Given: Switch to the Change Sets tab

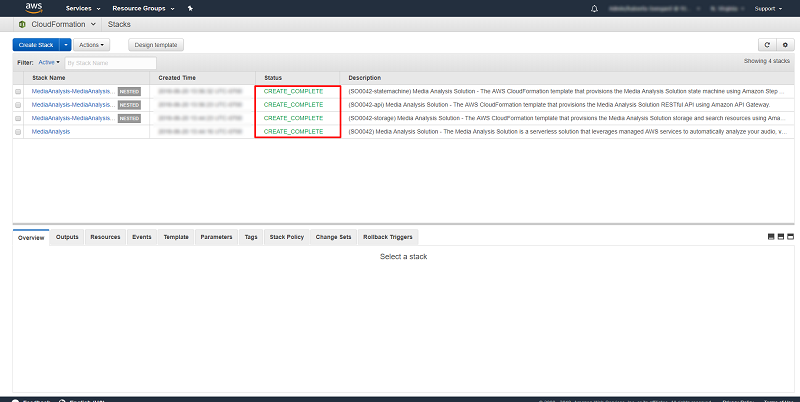Looking at the screenshot, I should coord(334,237).
